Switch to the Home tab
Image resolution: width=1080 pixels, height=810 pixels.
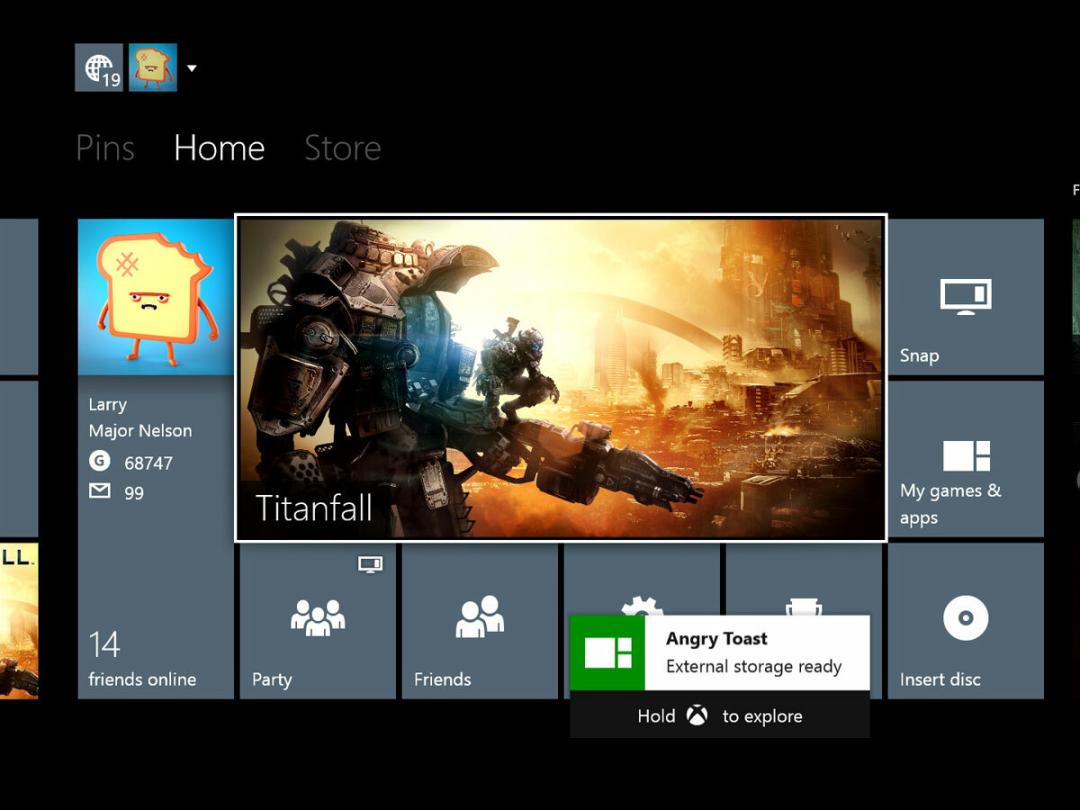219,147
